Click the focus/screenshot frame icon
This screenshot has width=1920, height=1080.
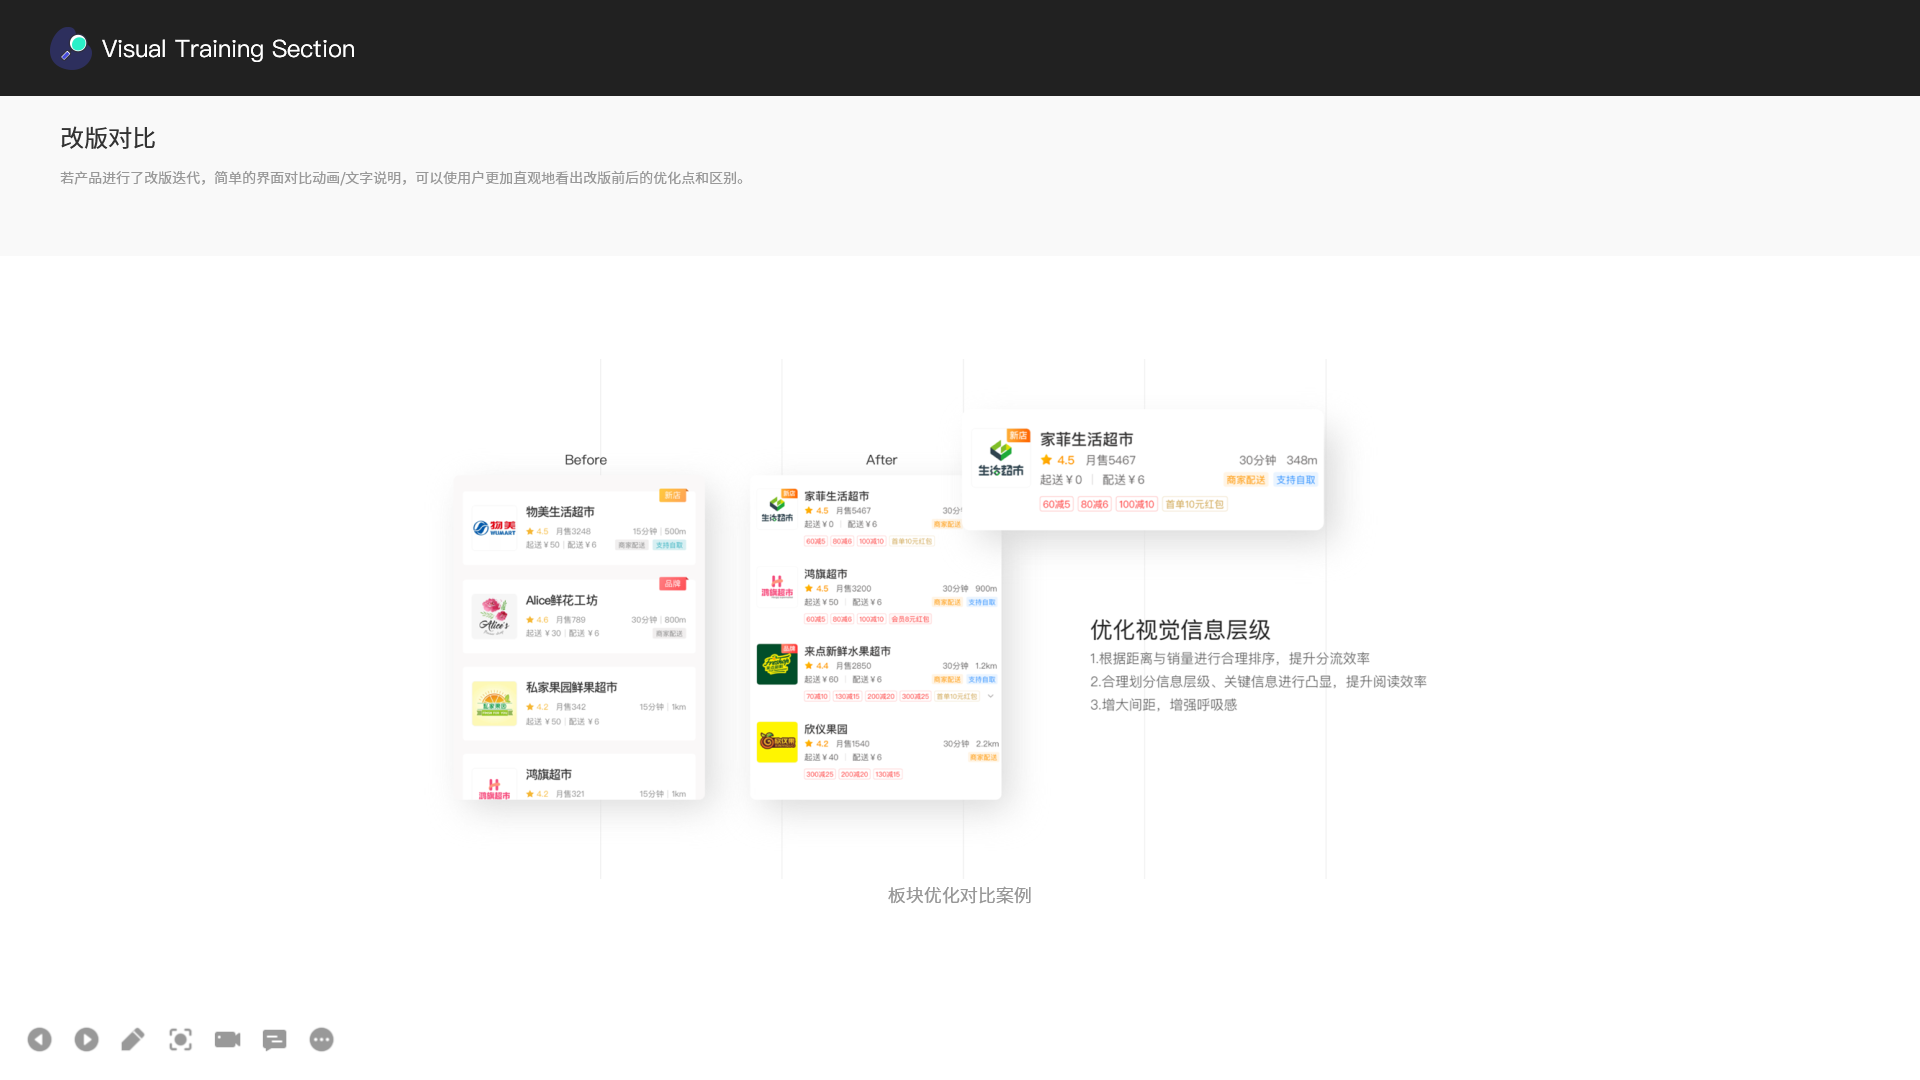point(180,1039)
